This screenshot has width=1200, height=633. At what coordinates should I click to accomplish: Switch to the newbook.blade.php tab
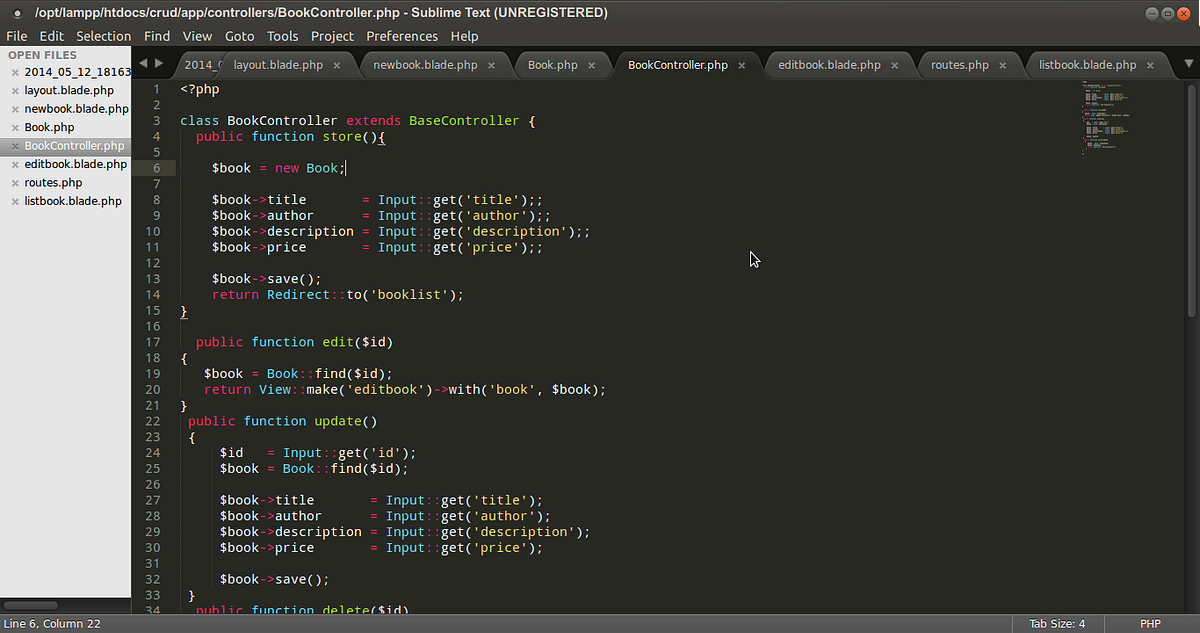pos(428,64)
